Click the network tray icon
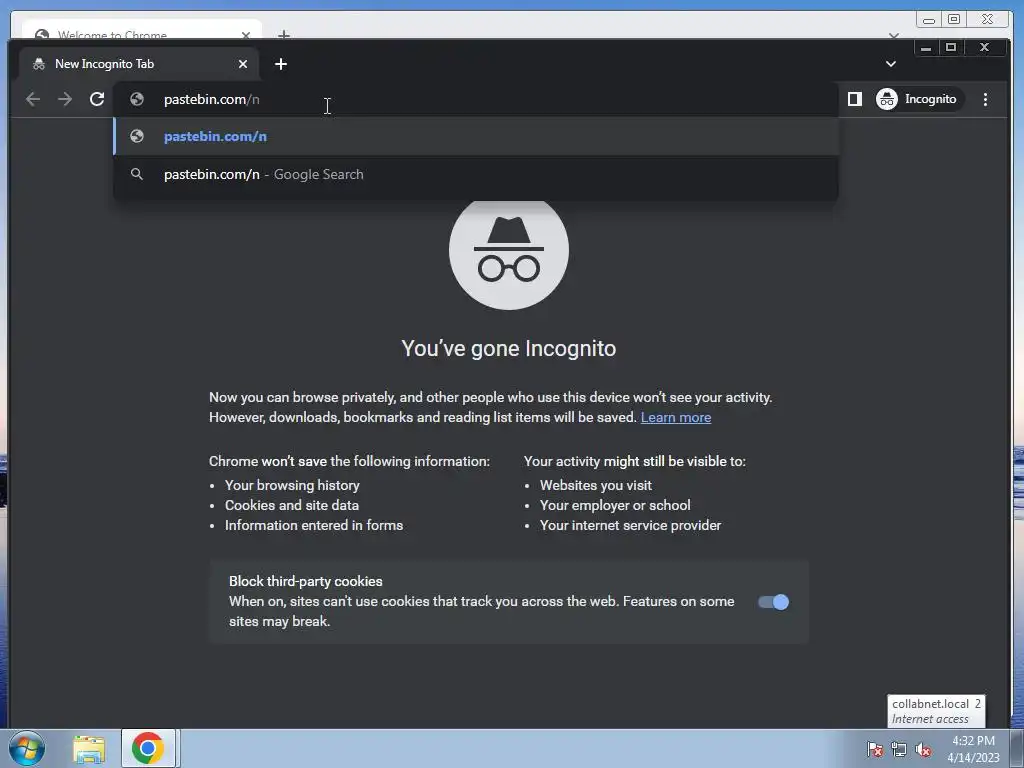 point(899,749)
